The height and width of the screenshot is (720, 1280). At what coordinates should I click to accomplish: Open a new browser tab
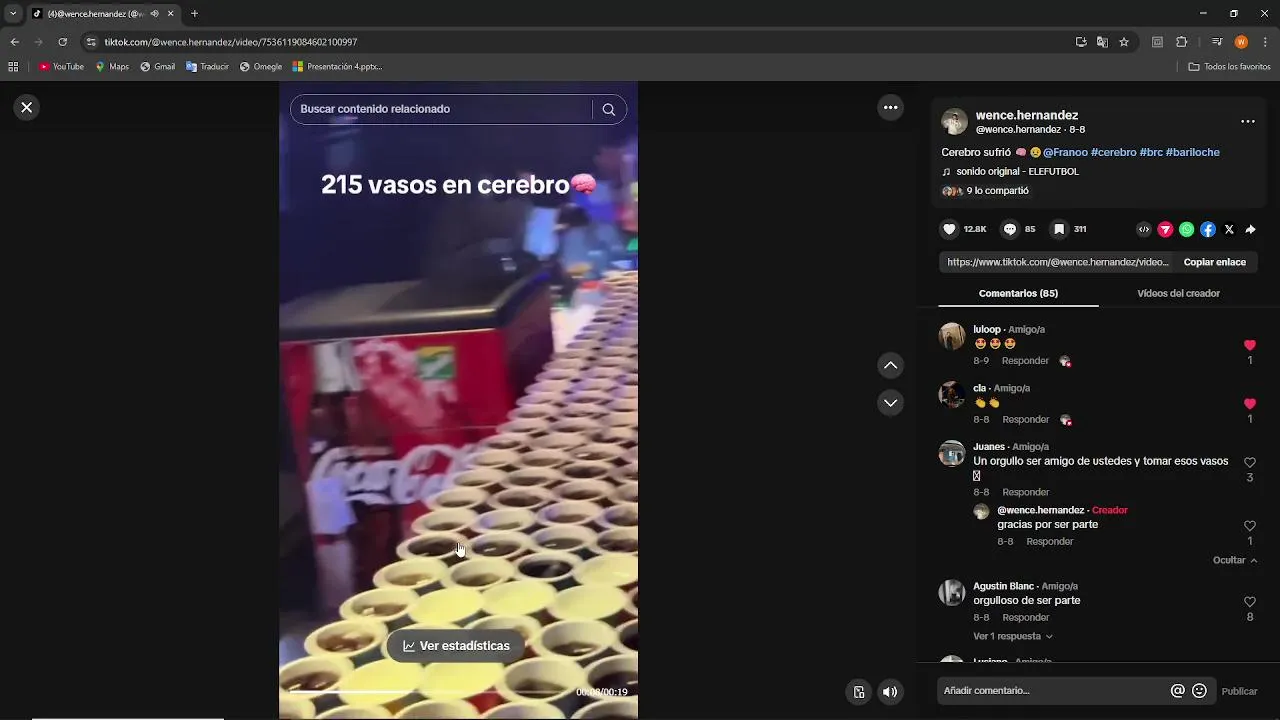[194, 14]
